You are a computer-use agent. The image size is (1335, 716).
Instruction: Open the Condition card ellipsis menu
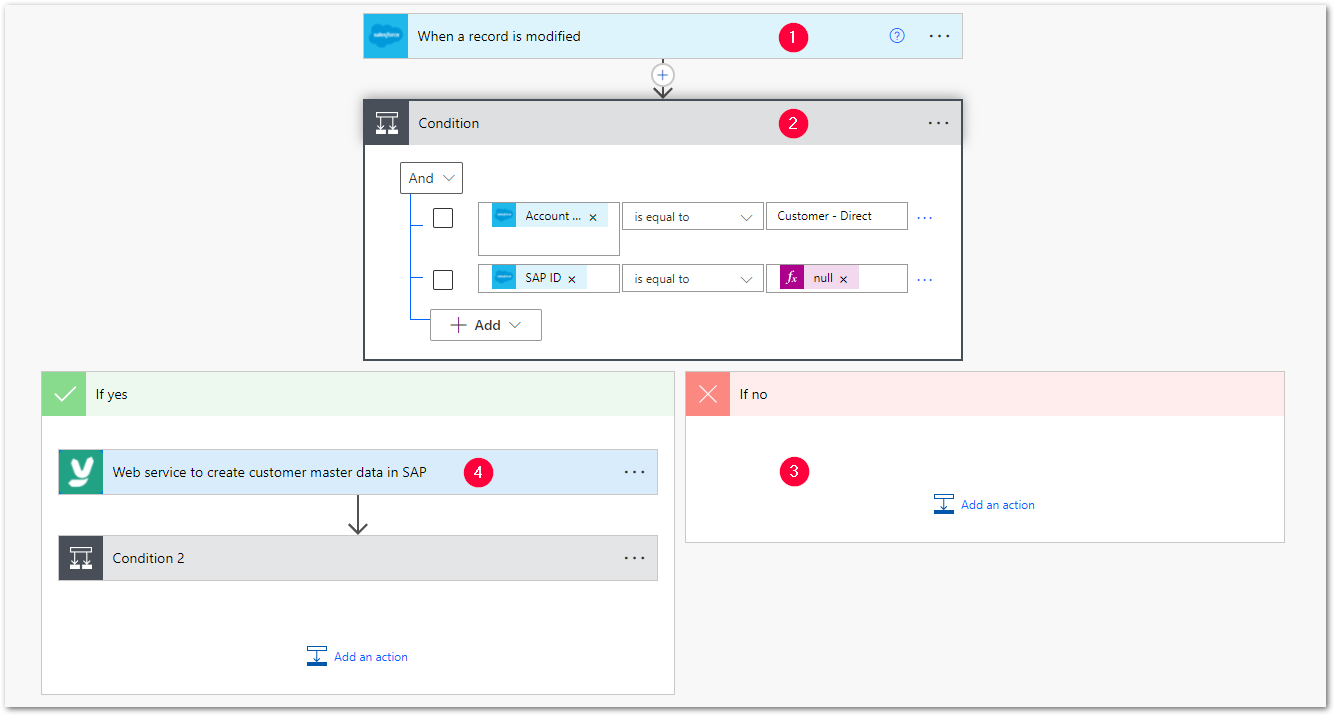click(x=938, y=123)
